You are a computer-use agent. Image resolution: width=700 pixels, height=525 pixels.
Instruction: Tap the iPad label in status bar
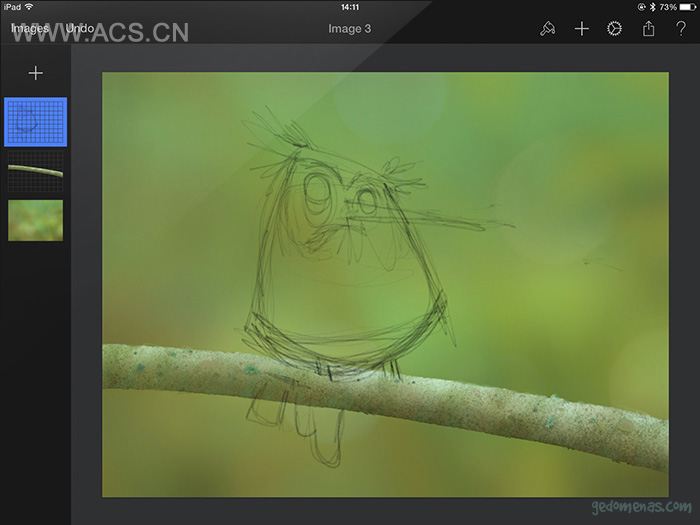pos(11,7)
